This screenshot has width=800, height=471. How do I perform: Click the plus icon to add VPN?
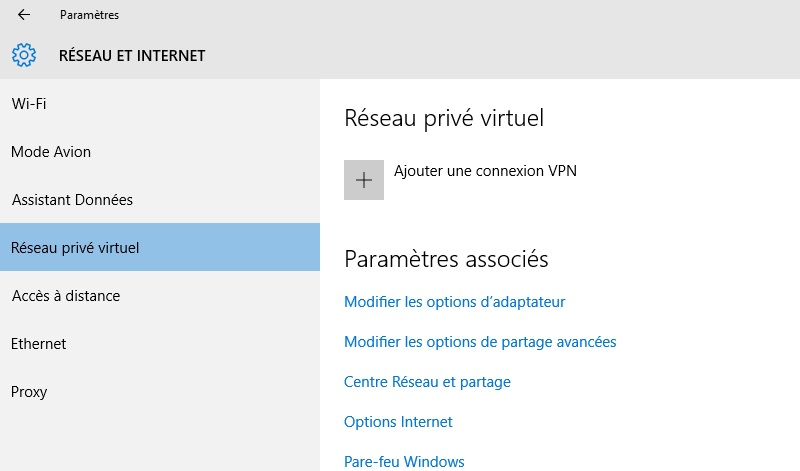tap(364, 180)
